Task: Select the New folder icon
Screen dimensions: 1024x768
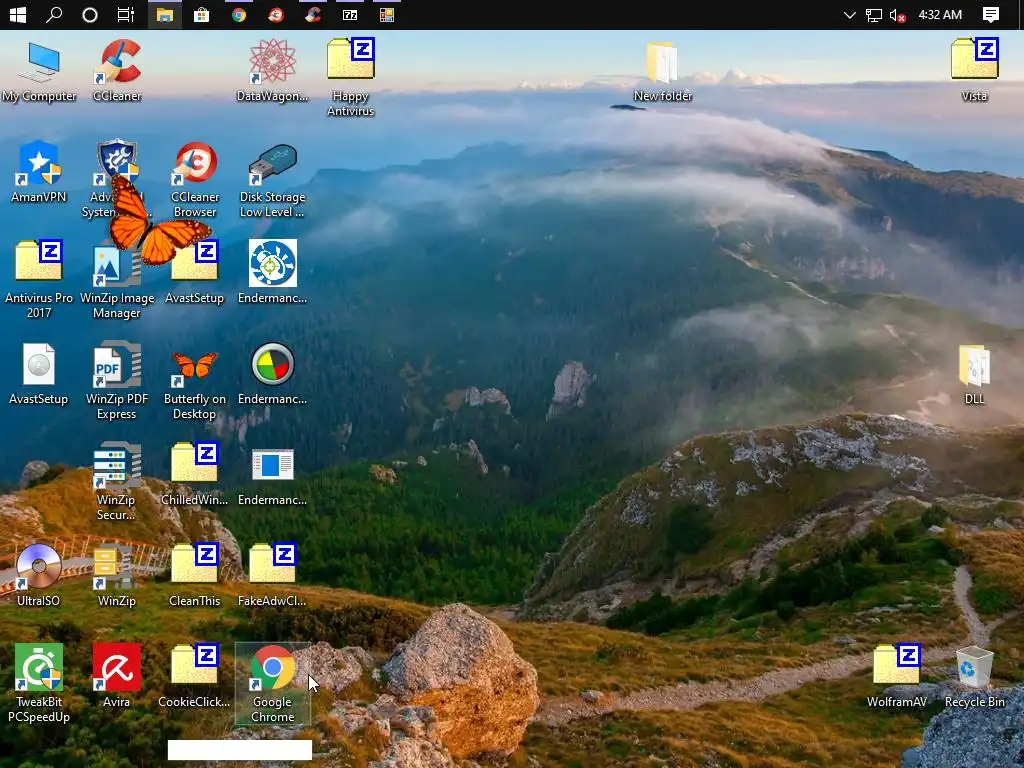Action: pos(662,72)
